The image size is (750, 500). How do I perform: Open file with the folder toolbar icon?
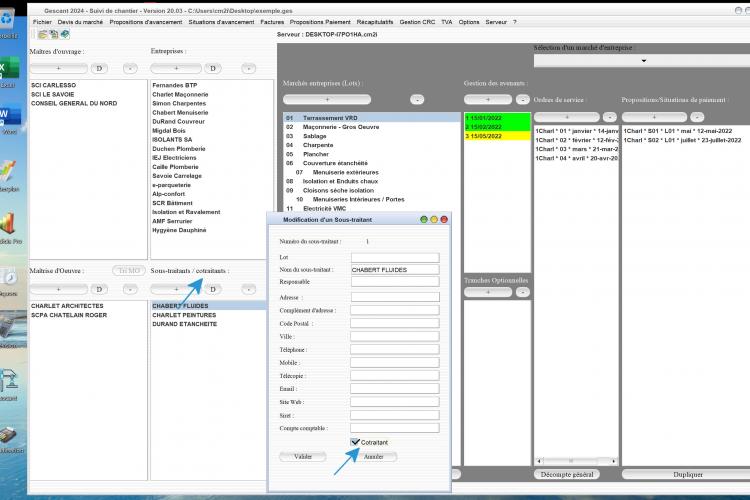[43, 34]
